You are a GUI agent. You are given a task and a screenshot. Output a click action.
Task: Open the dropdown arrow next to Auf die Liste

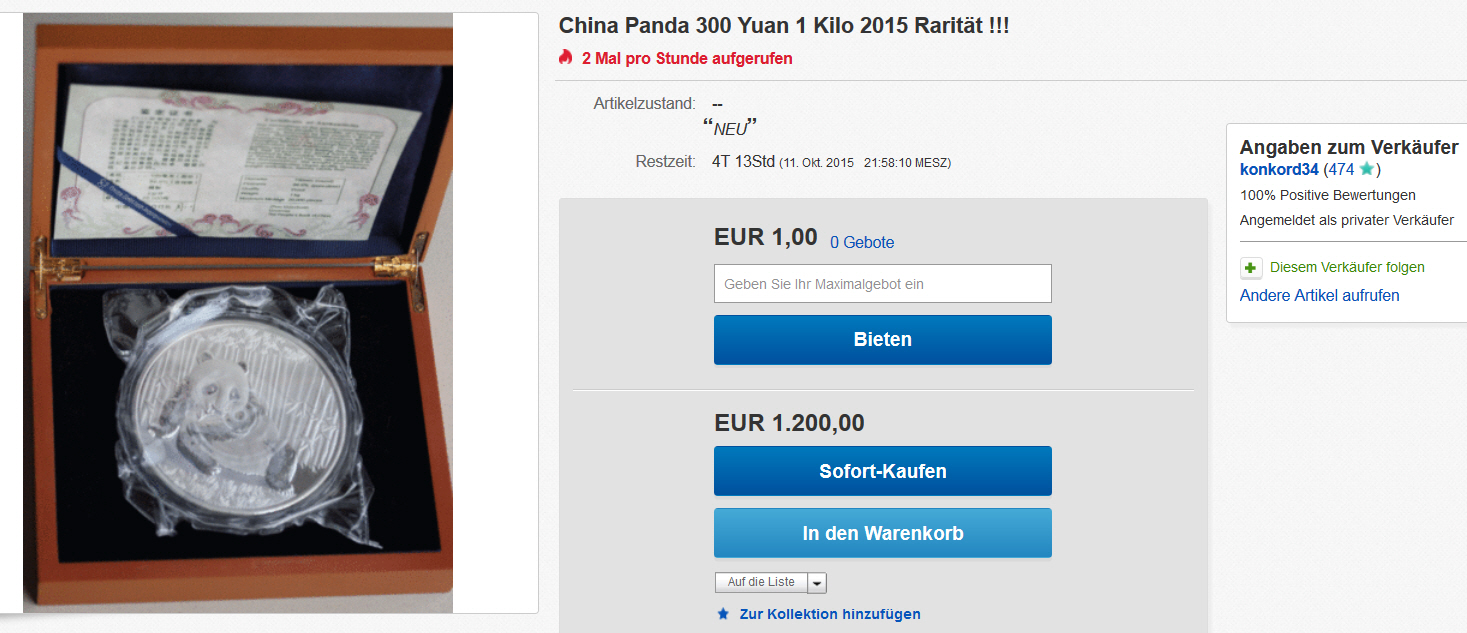pyautogui.click(x=817, y=582)
